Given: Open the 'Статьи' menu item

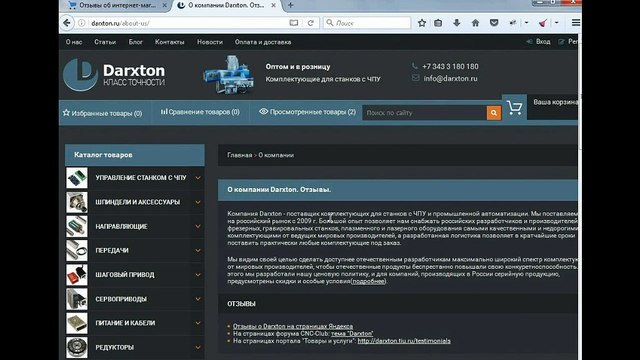Looking at the screenshot, I should pyautogui.click(x=105, y=42).
